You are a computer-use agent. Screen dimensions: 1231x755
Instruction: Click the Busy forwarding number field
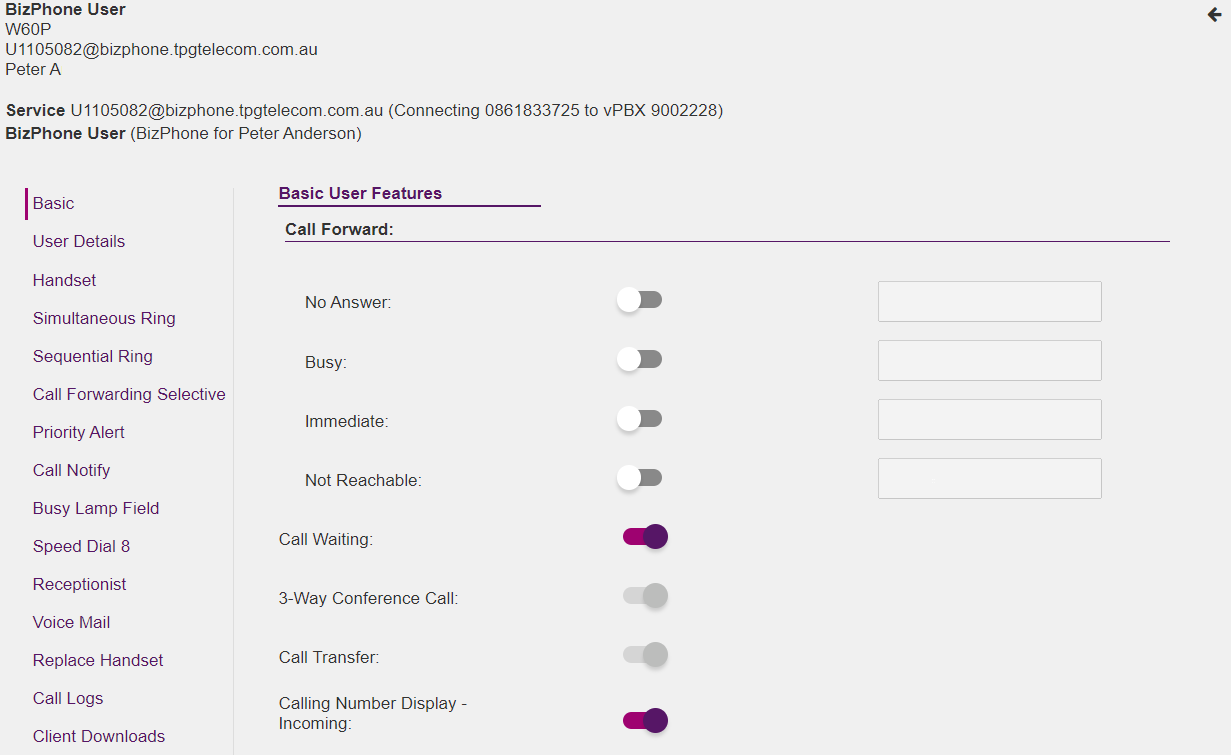pos(989,360)
